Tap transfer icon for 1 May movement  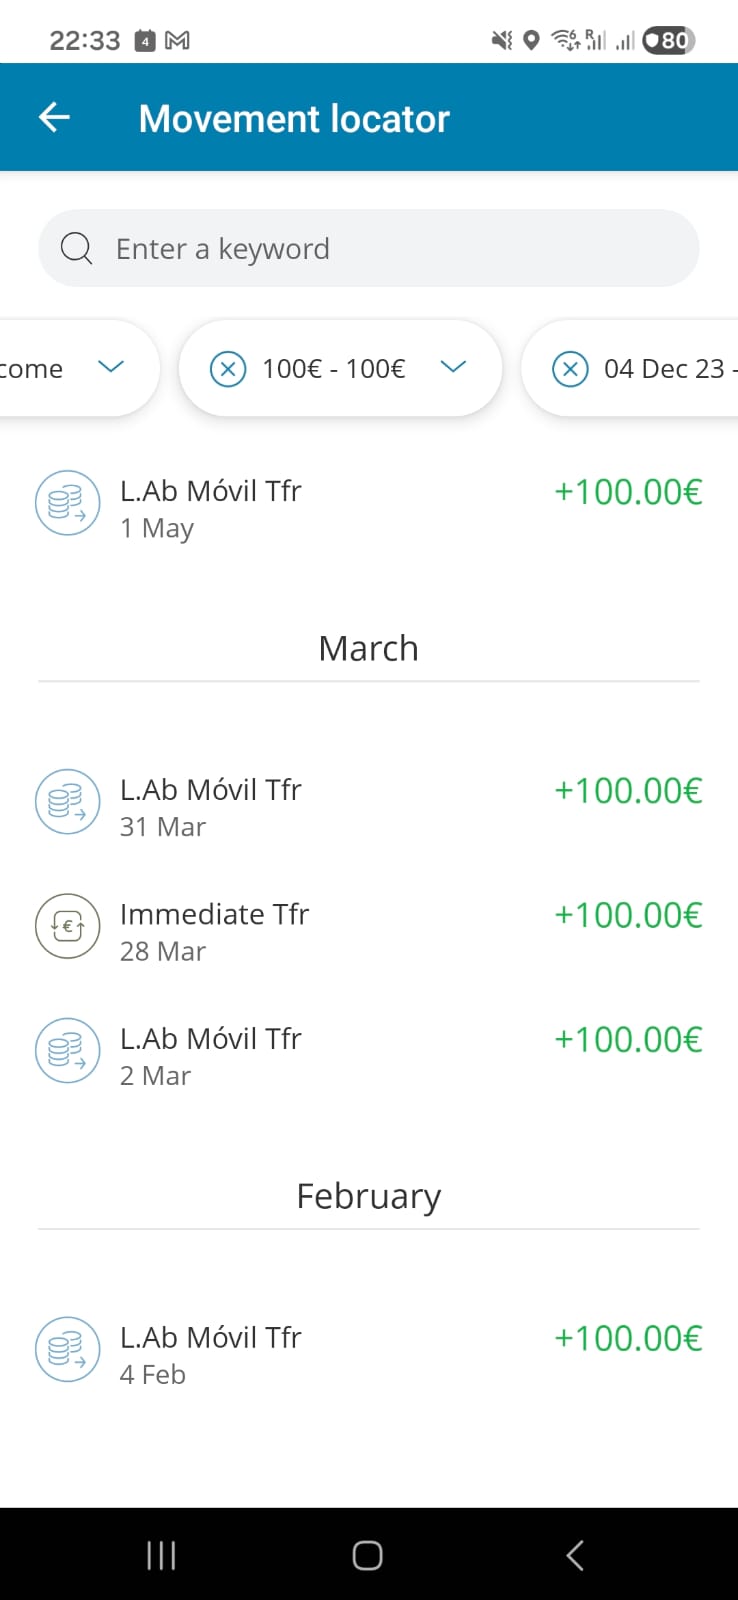point(67,503)
